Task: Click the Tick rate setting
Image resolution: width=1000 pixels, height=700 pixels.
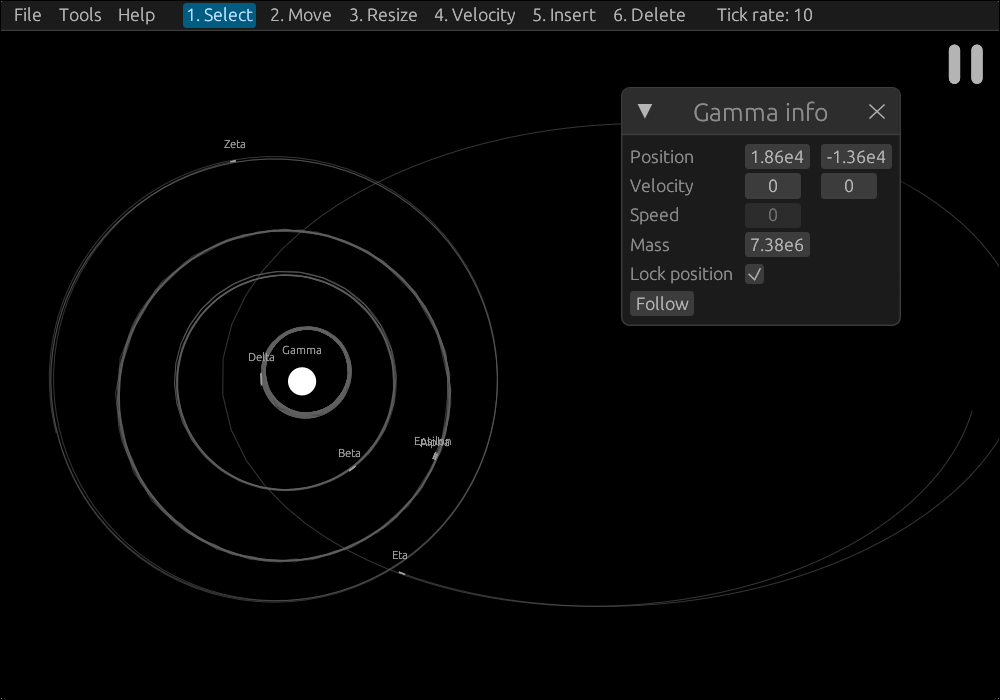Action: [765, 15]
